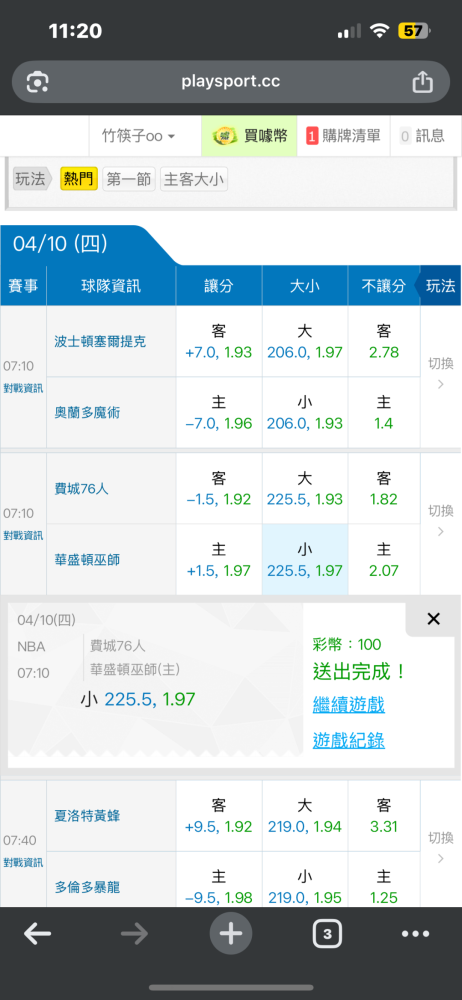Open 訊息 messages

[x=422, y=136]
